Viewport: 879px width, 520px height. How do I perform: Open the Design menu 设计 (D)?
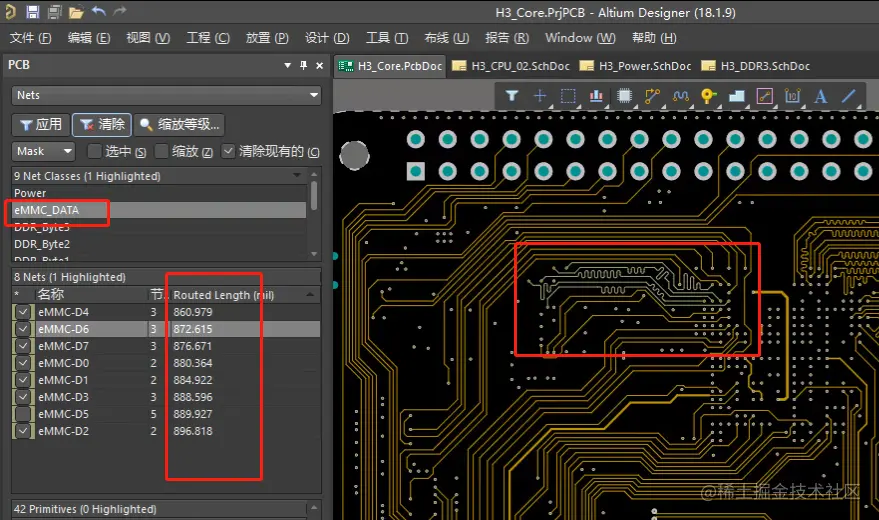tap(327, 38)
